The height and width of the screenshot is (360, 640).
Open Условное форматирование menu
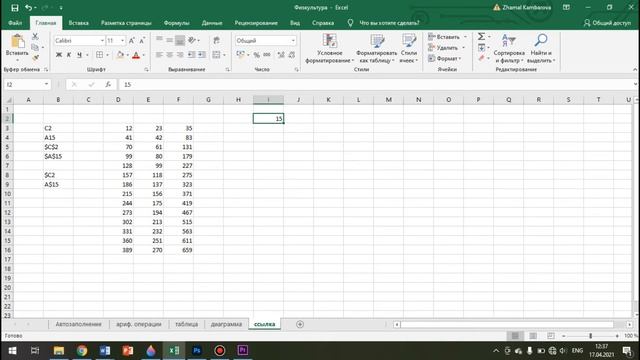click(329, 49)
